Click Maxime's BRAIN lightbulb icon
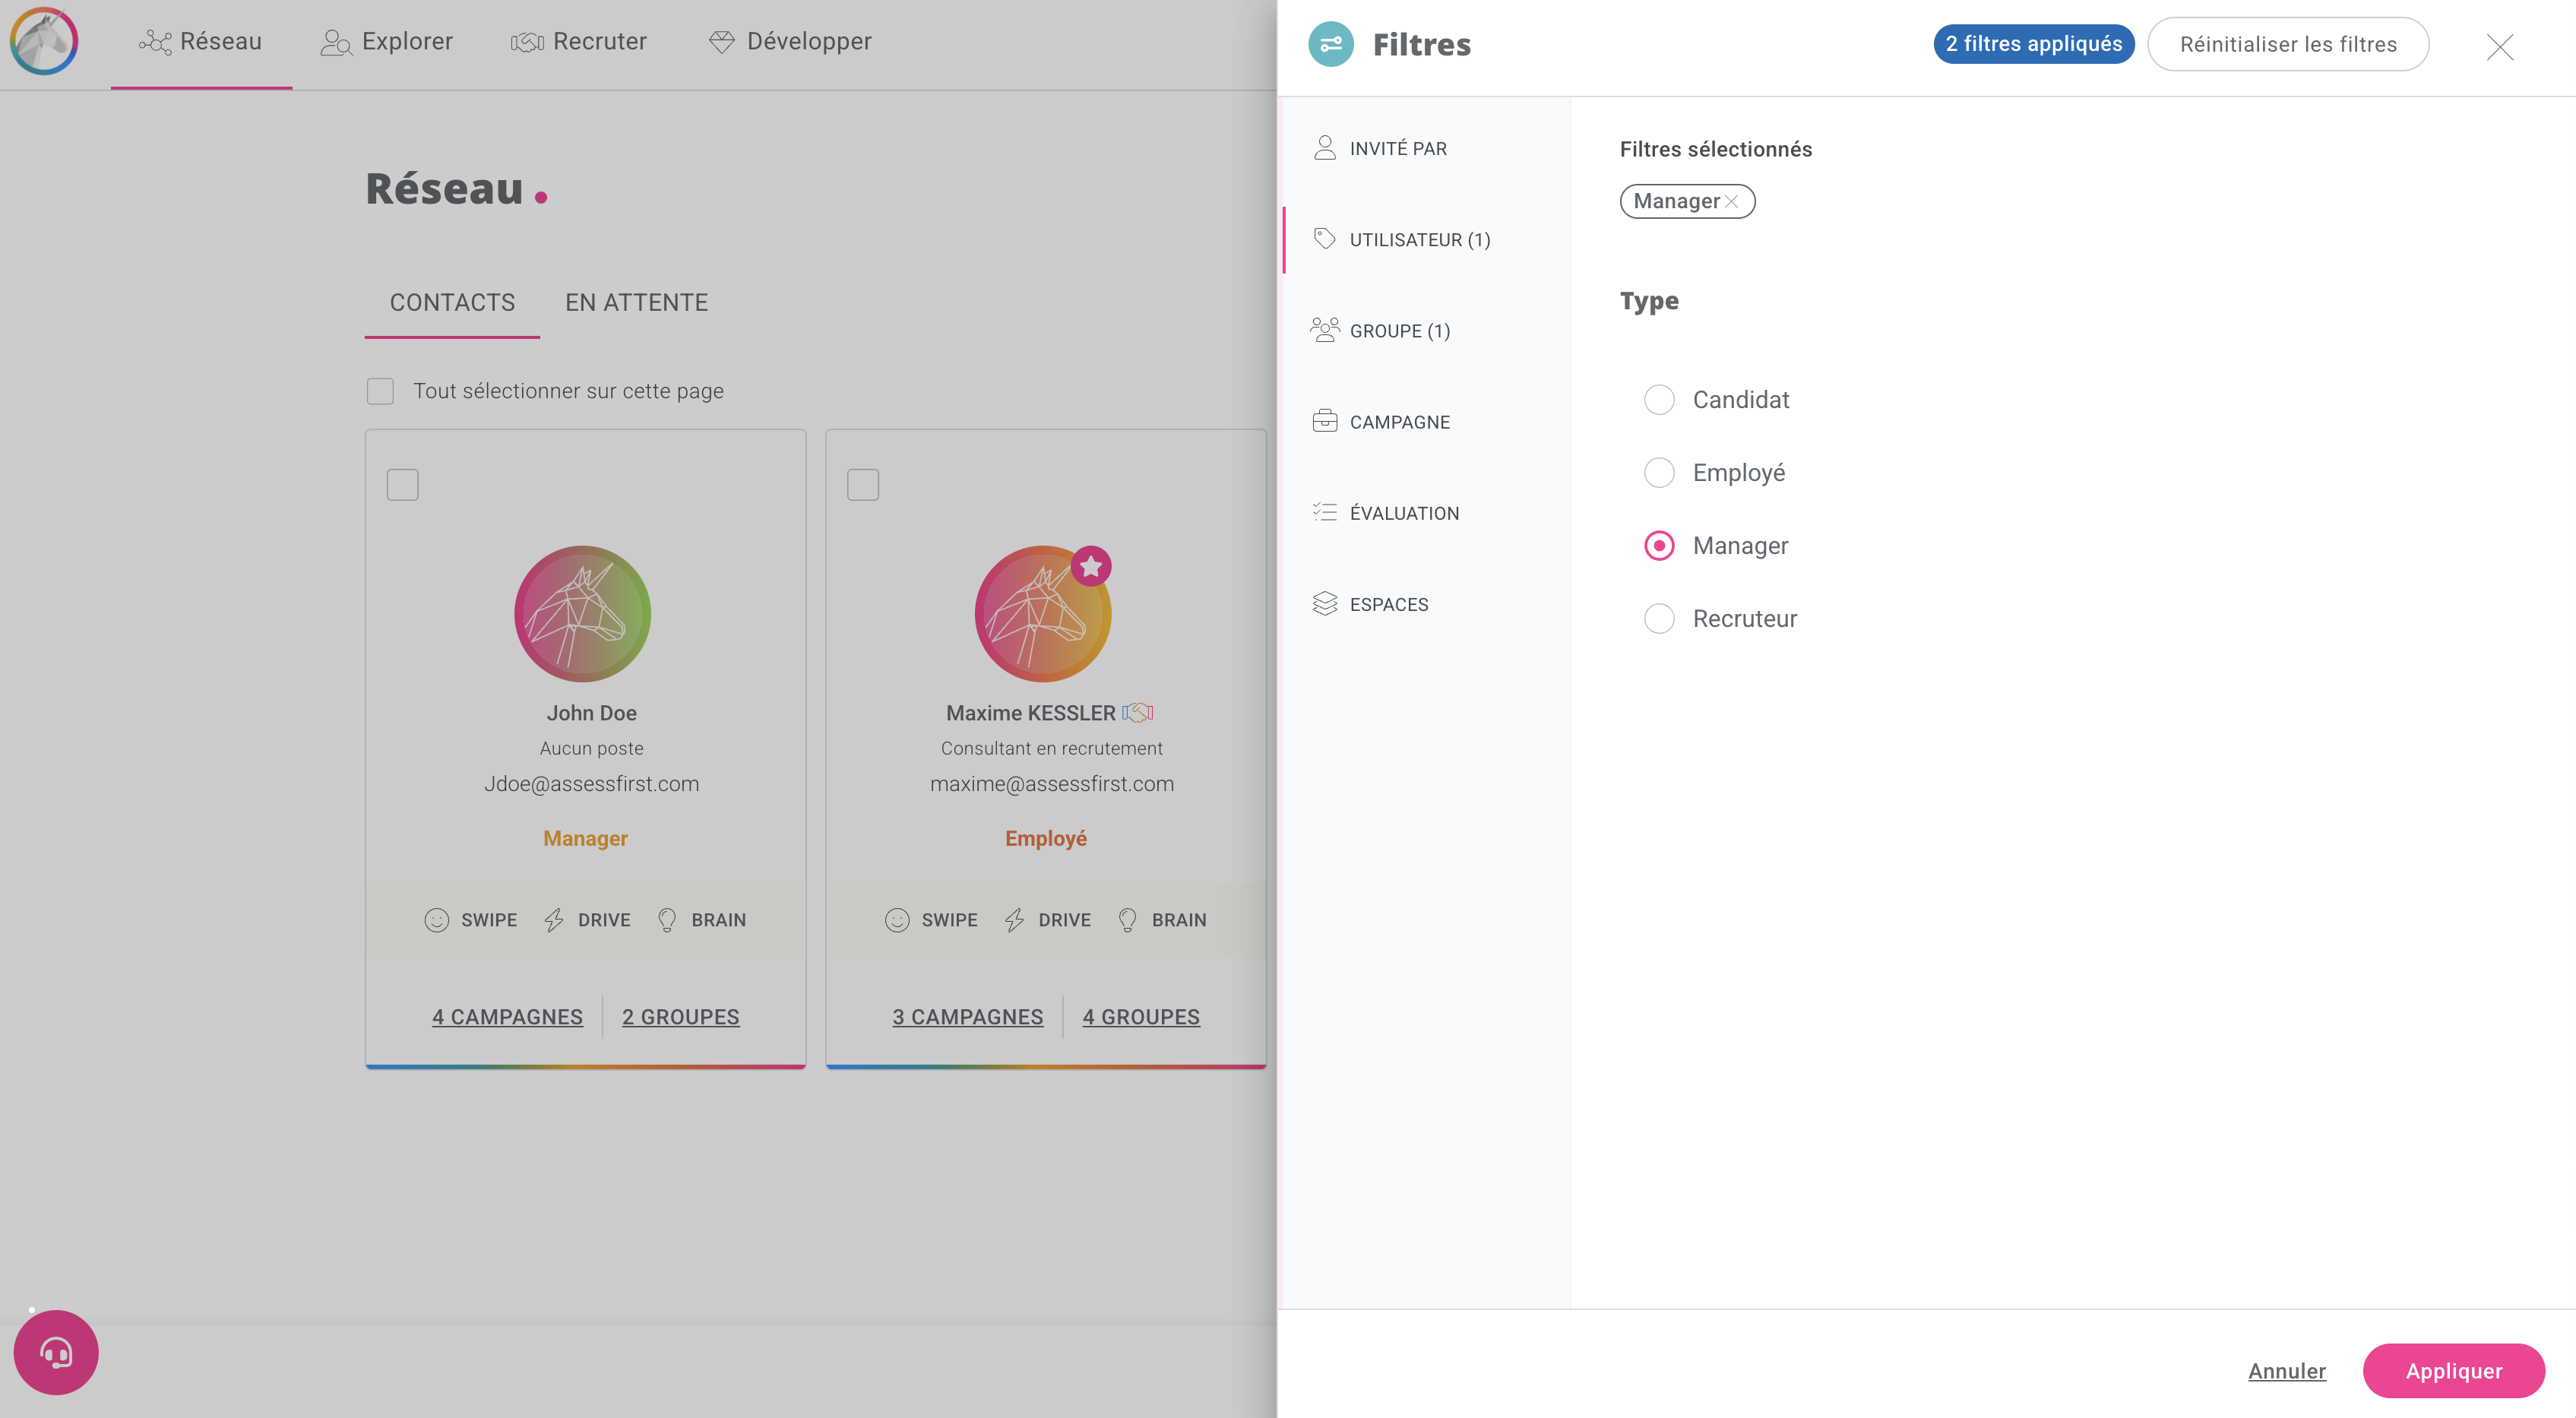 point(1127,920)
